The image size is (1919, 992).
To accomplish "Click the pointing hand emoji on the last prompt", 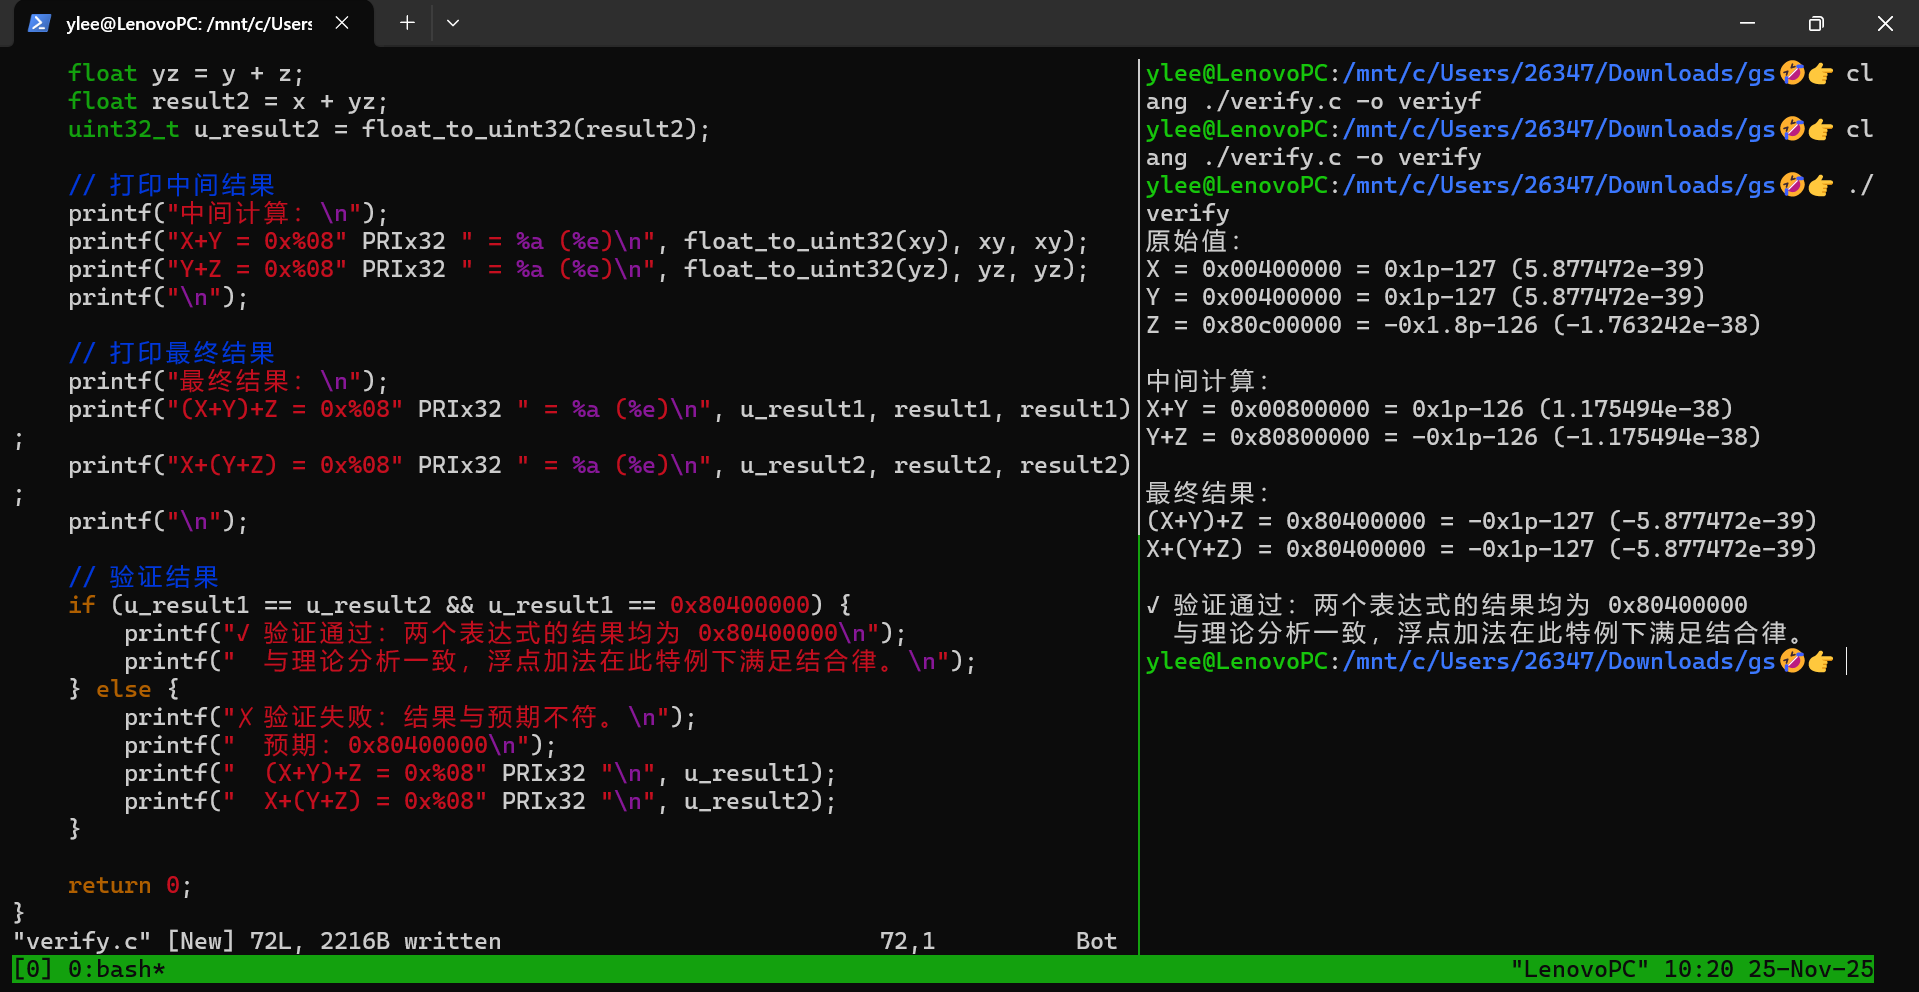I will (x=1820, y=661).
